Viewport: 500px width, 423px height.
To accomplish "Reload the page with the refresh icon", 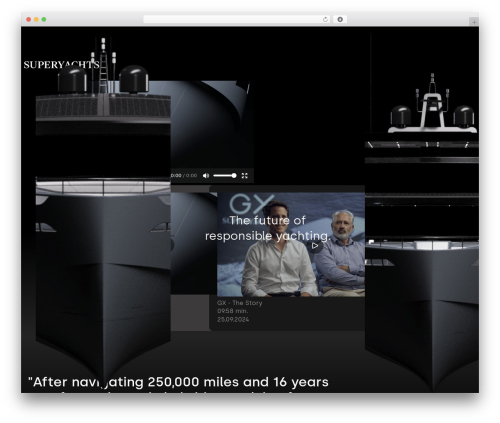I will (x=325, y=20).
